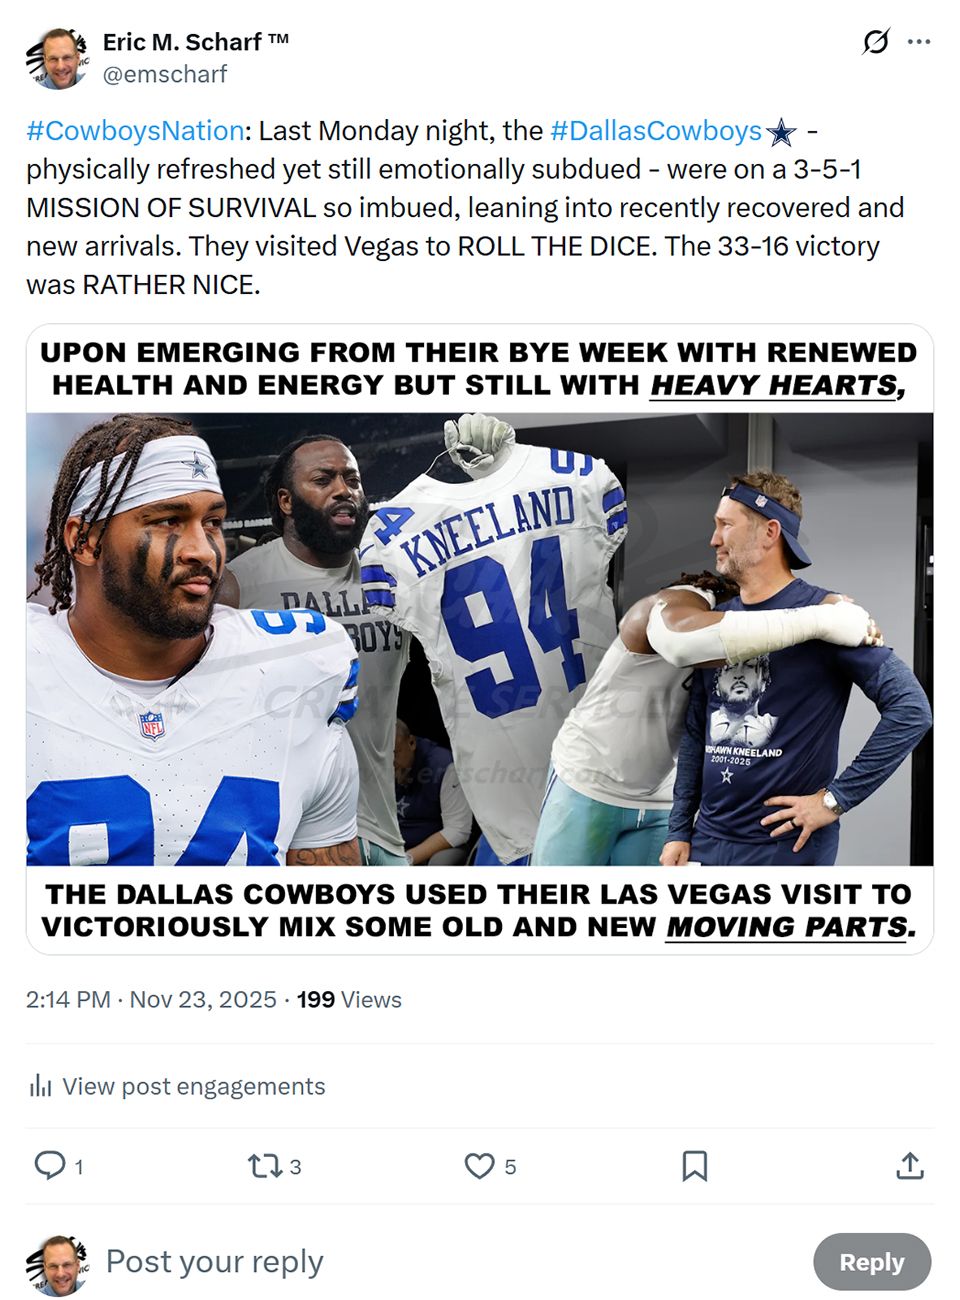This screenshot has height=1300, width=960.
Task: Open the #DallasCowboys hashtag
Action: (656, 131)
